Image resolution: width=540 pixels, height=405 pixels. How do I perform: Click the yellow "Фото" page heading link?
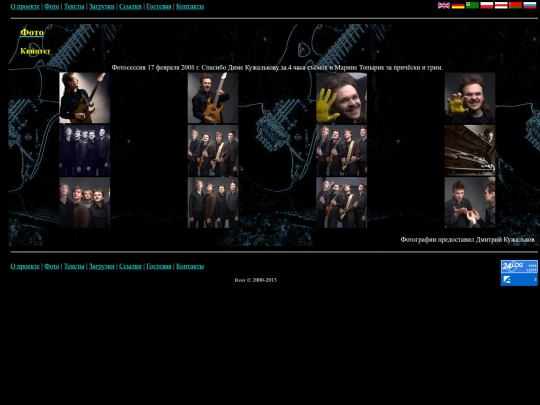point(32,32)
